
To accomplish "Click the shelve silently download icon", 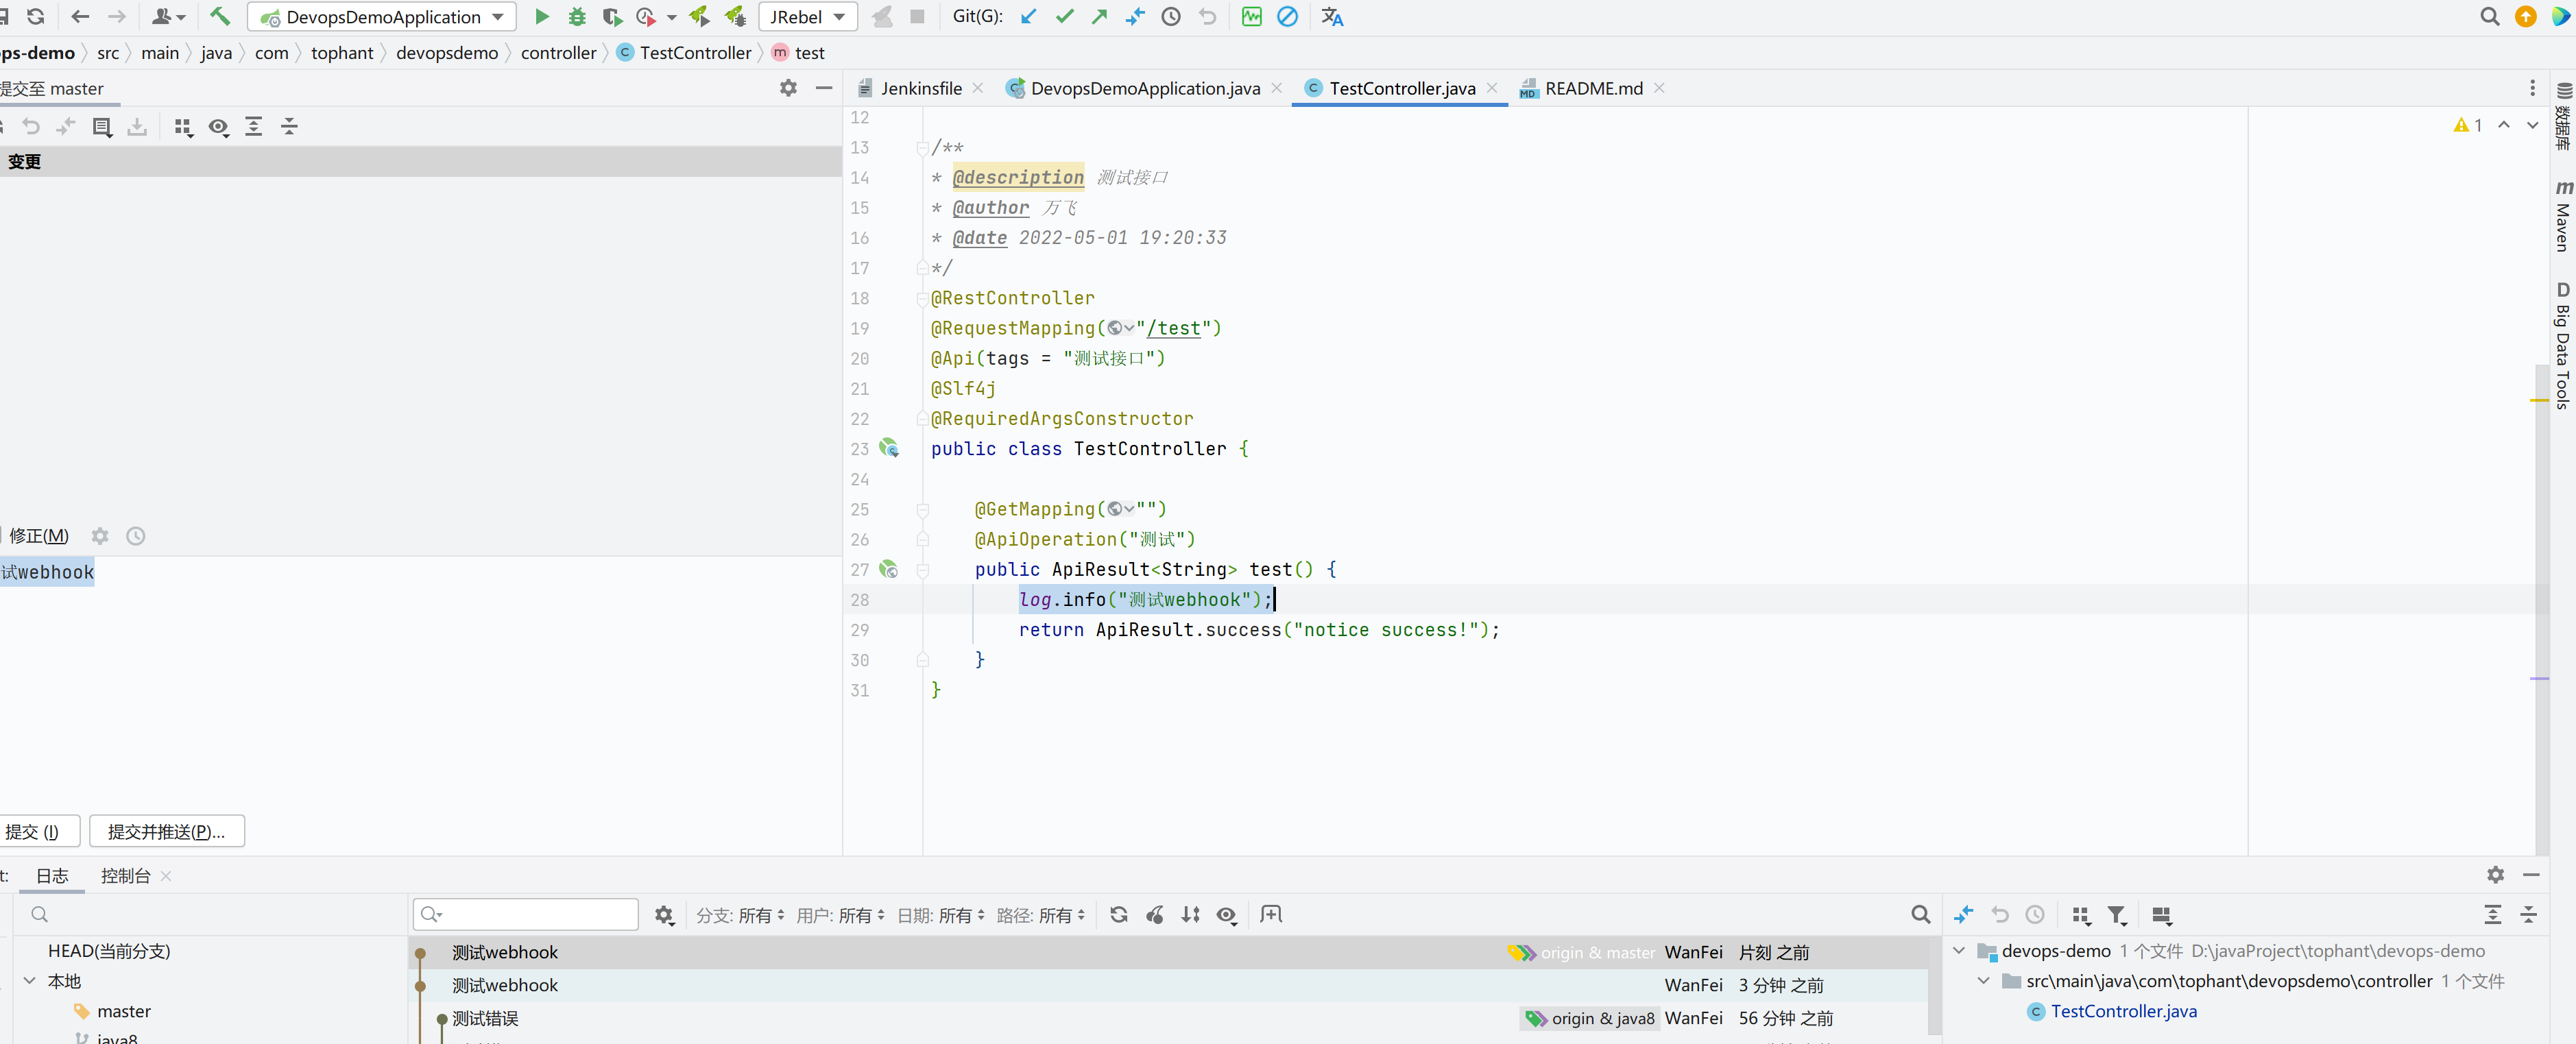I will (137, 127).
